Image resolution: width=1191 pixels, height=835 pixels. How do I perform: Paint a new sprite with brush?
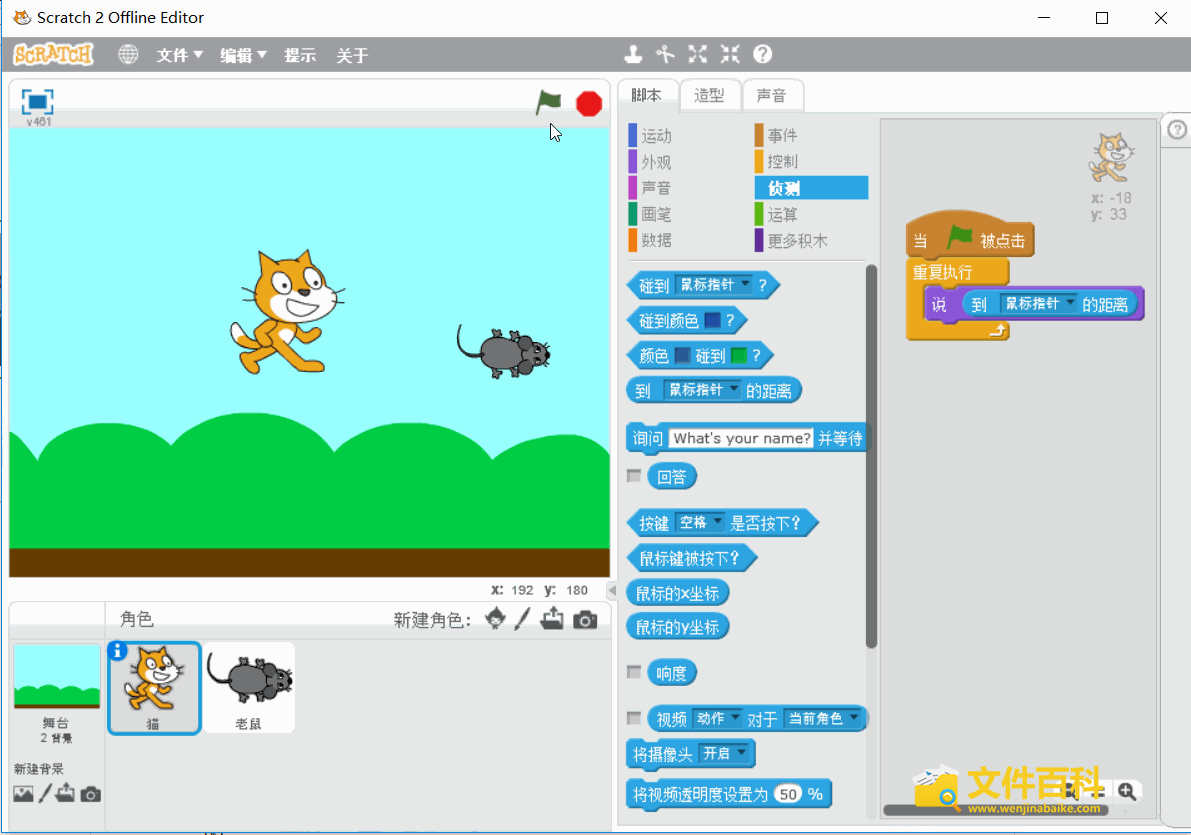tap(522, 620)
